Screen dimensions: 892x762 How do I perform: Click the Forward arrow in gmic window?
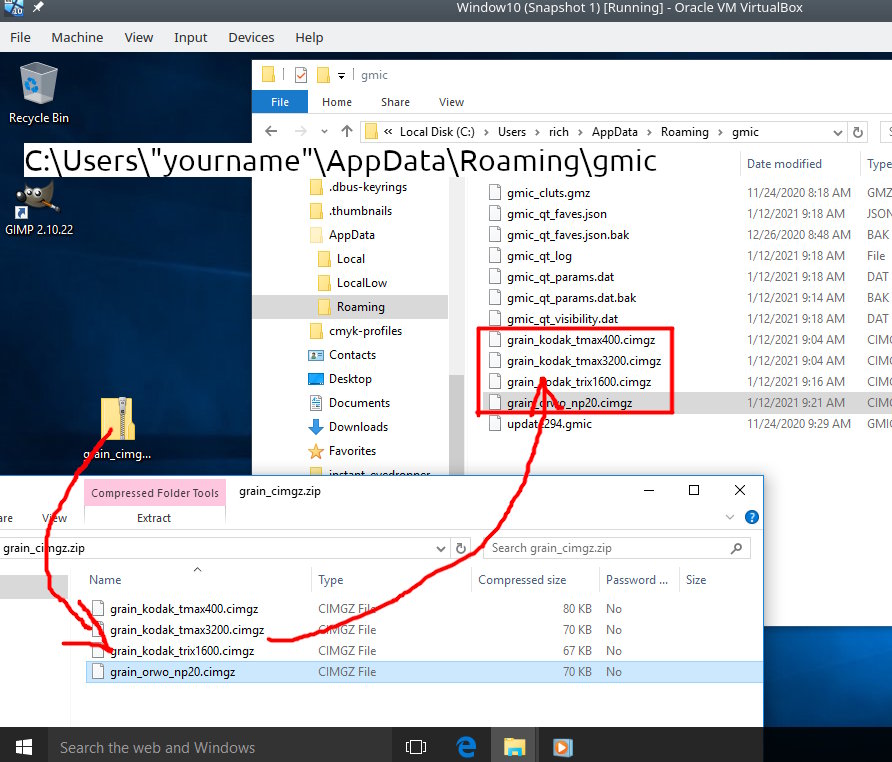pyautogui.click(x=300, y=131)
